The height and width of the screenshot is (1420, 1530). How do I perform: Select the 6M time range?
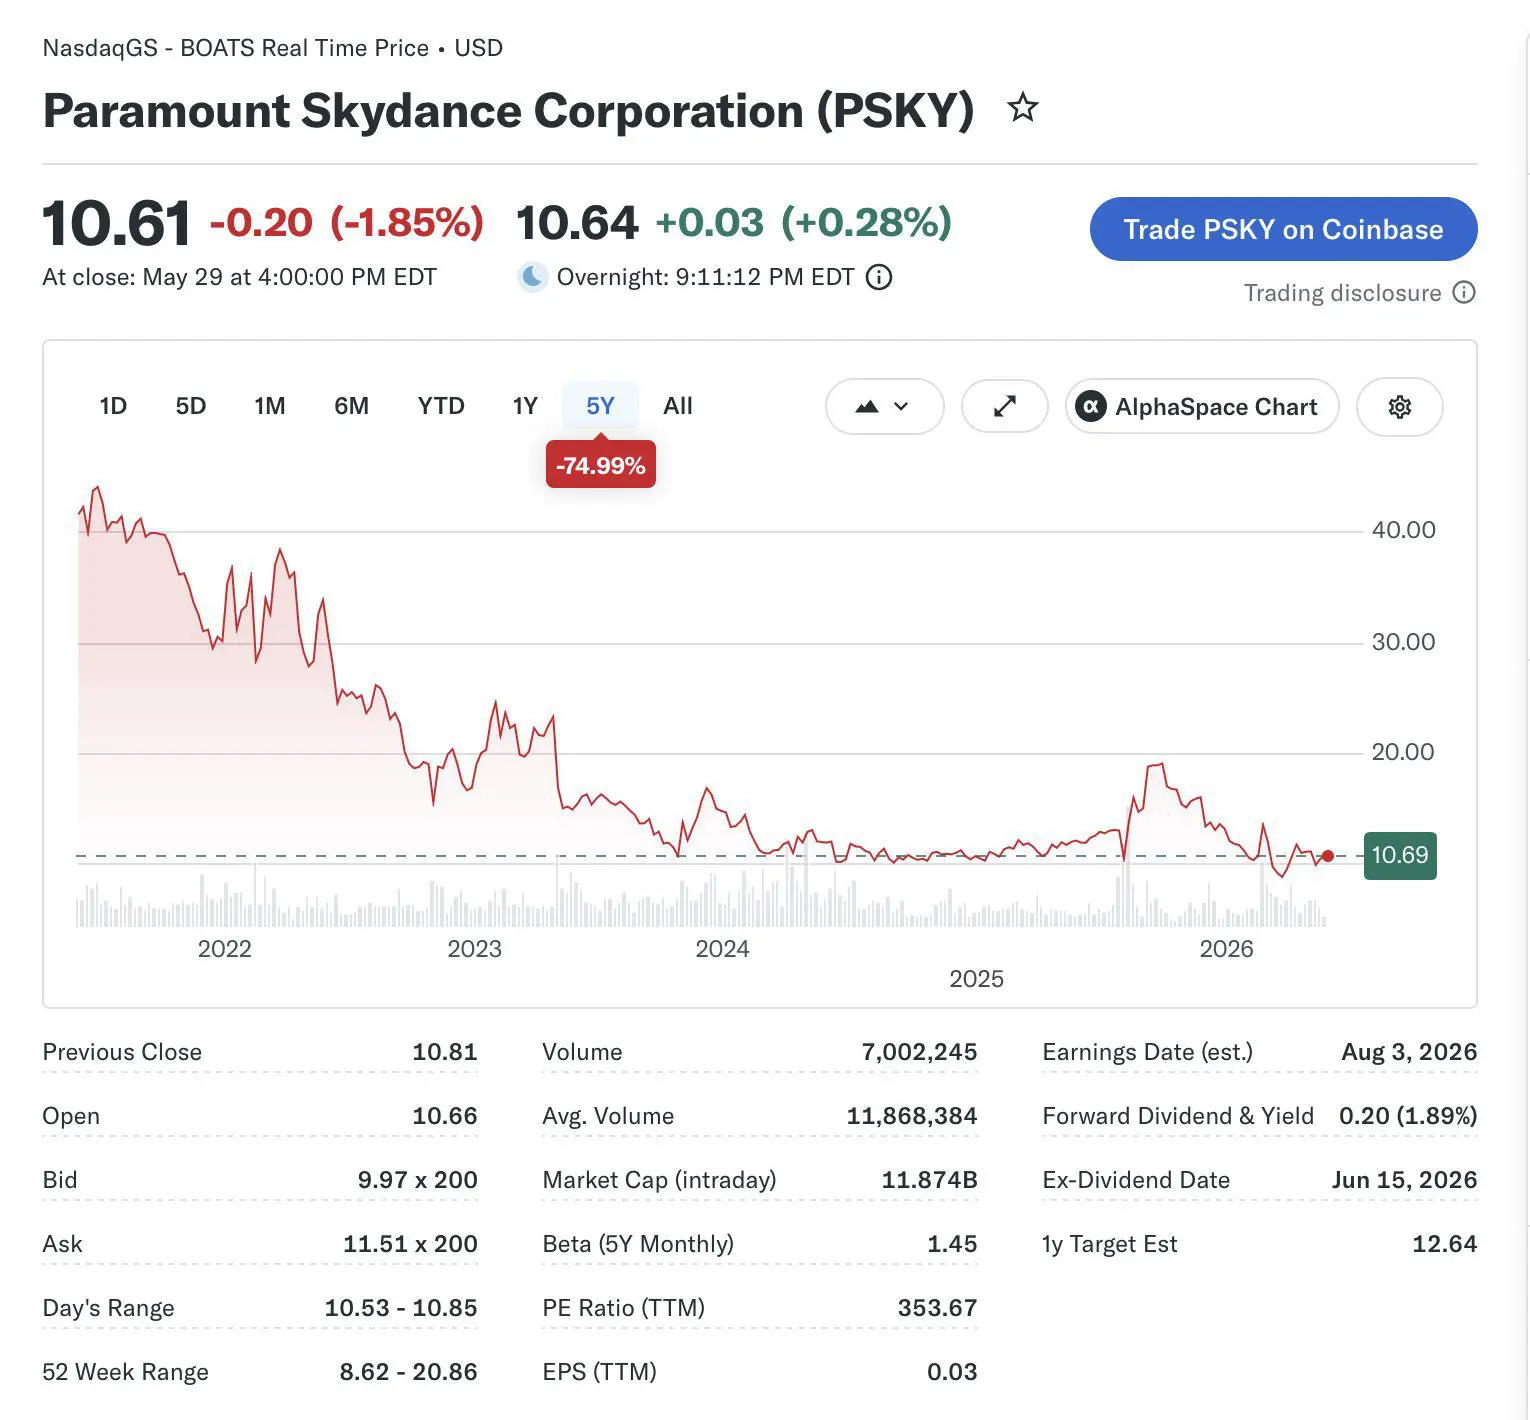[351, 406]
